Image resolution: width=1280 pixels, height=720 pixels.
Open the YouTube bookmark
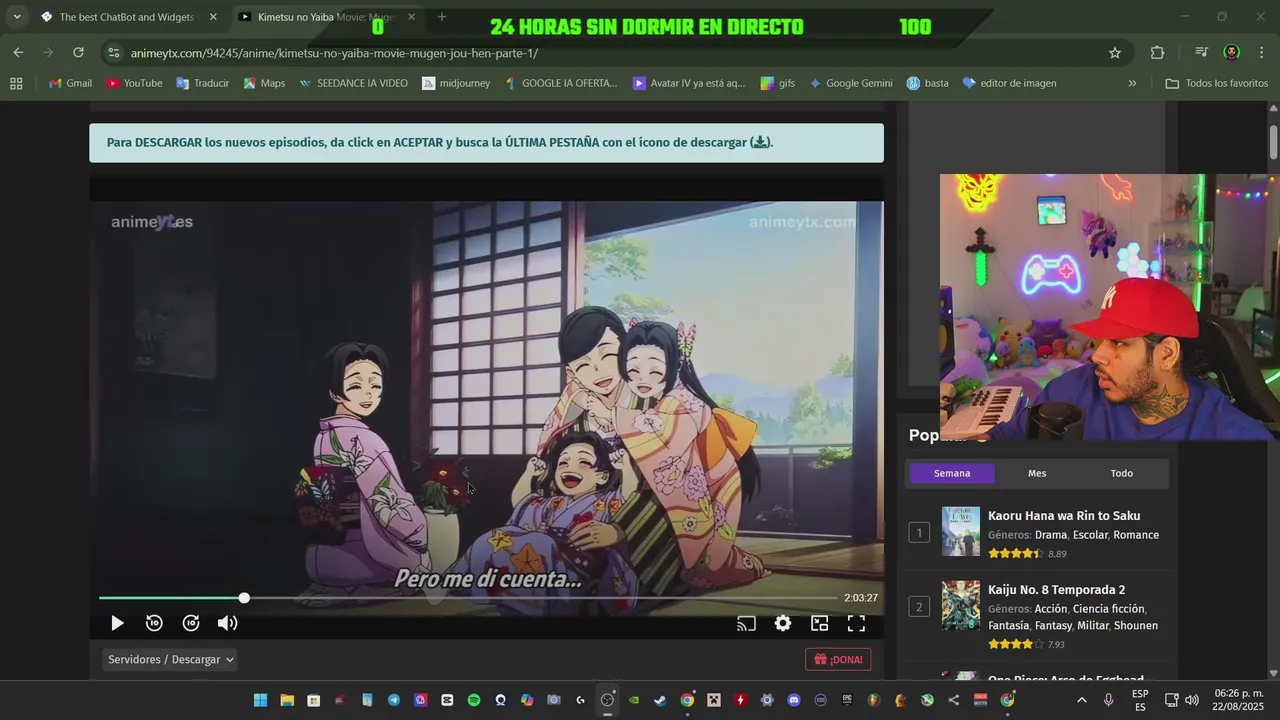[134, 83]
